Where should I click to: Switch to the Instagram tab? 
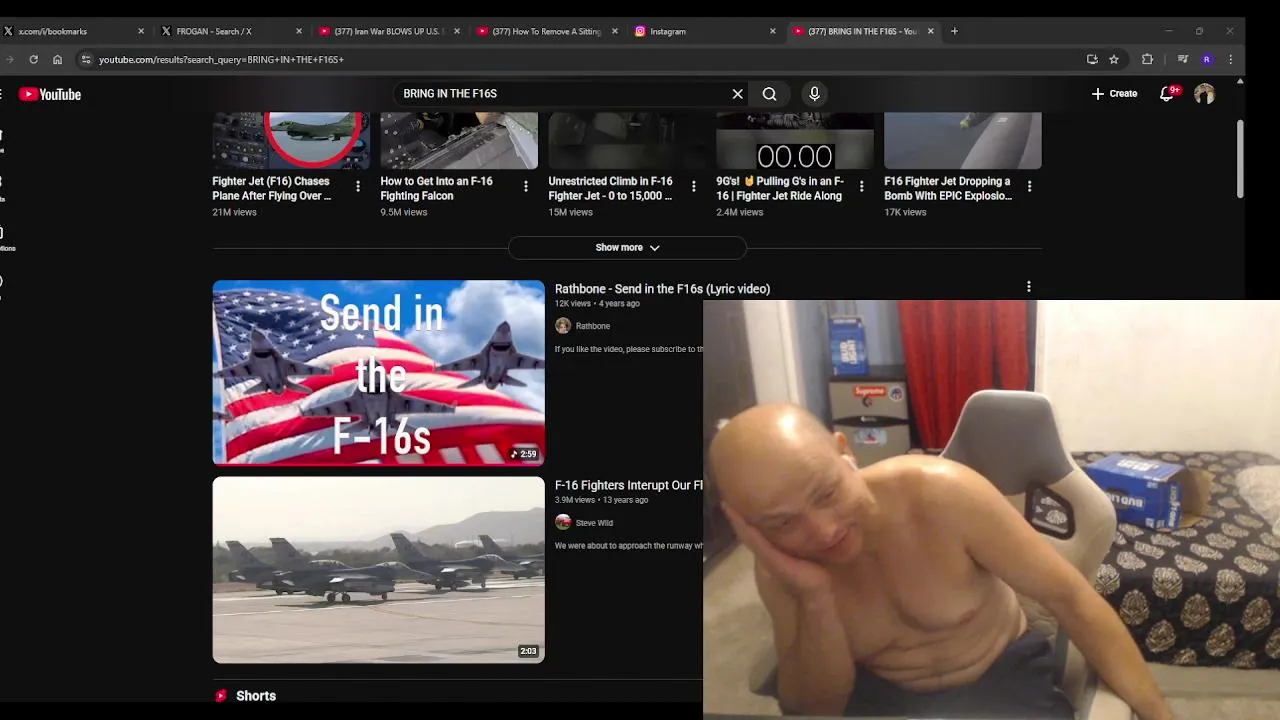tap(703, 31)
